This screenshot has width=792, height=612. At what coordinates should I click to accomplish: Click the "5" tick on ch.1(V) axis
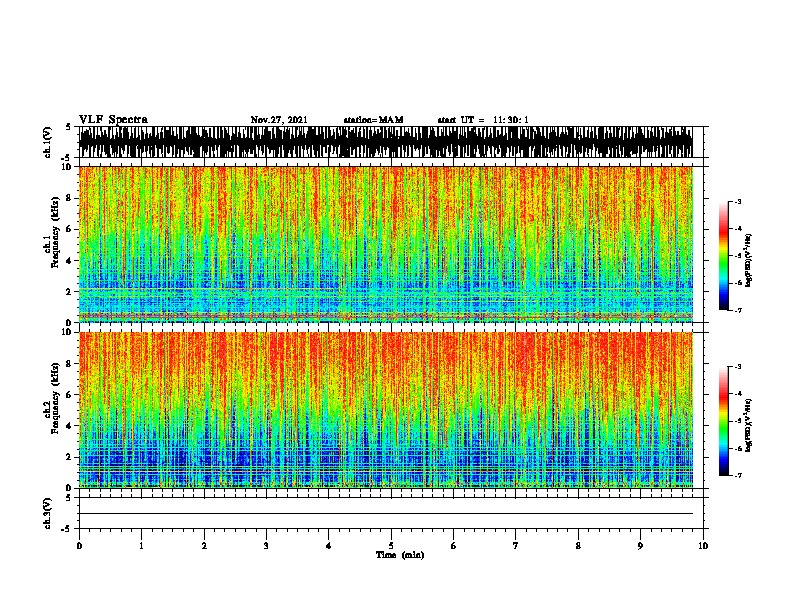[69, 127]
